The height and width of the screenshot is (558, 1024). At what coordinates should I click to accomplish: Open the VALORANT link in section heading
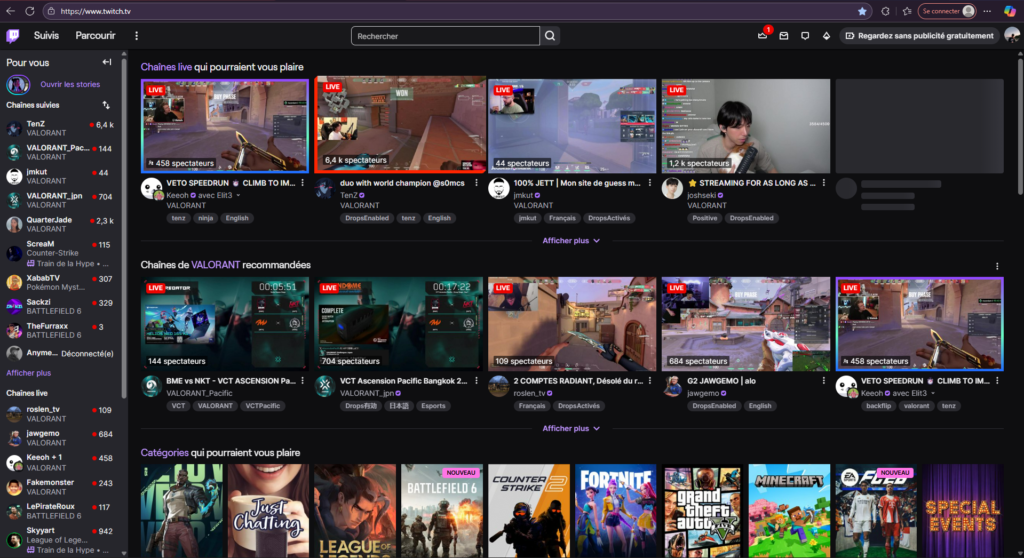click(216, 265)
